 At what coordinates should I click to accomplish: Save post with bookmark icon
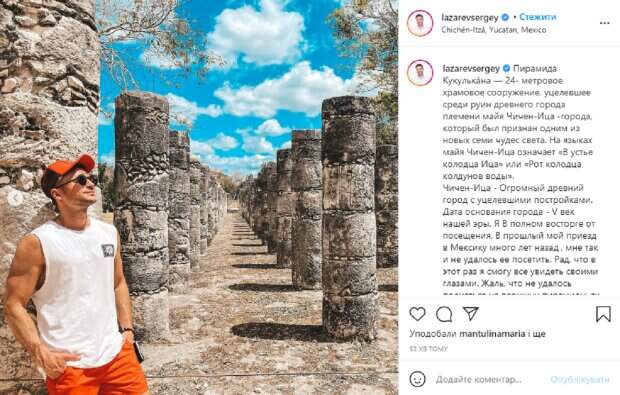(603, 314)
